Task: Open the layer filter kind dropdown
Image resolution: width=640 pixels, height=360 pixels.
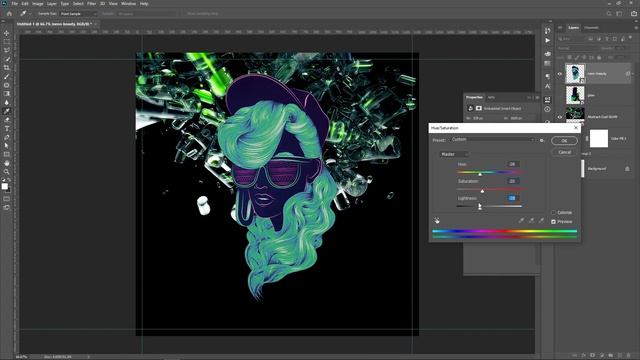Action: [572, 39]
